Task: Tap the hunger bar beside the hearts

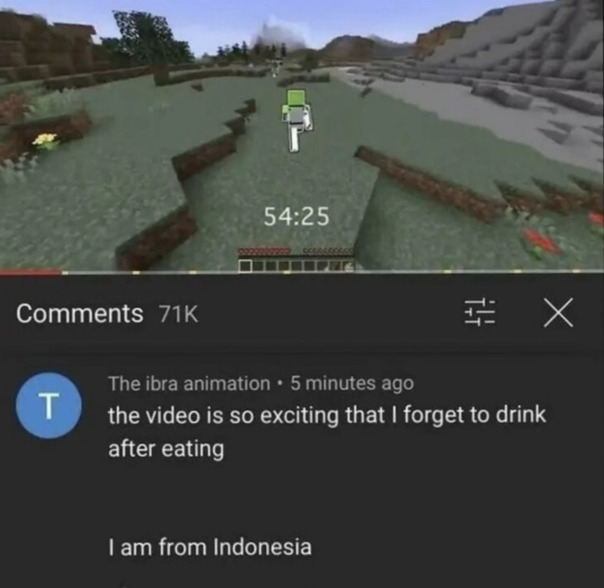Action: coord(329,251)
